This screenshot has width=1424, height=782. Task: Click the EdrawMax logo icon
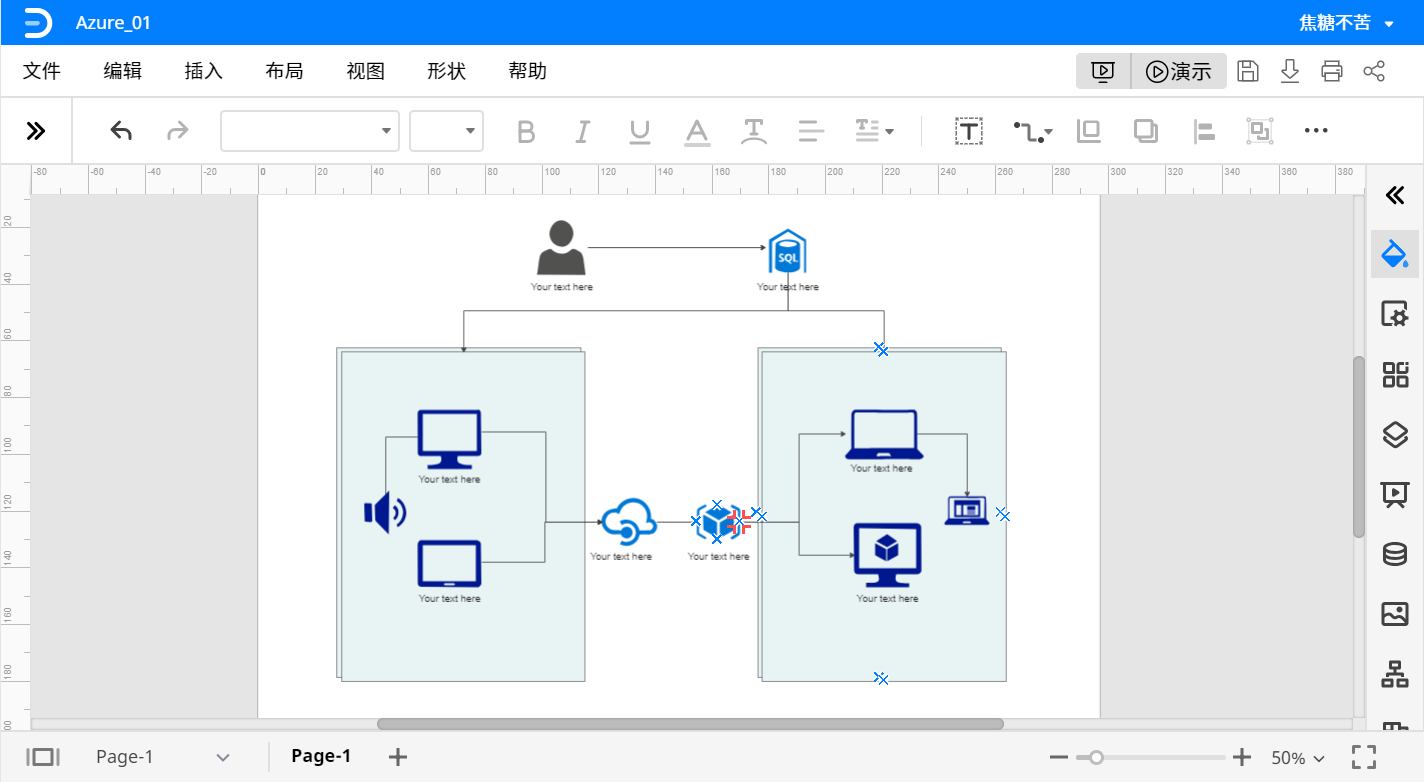[x=37, y=22]
